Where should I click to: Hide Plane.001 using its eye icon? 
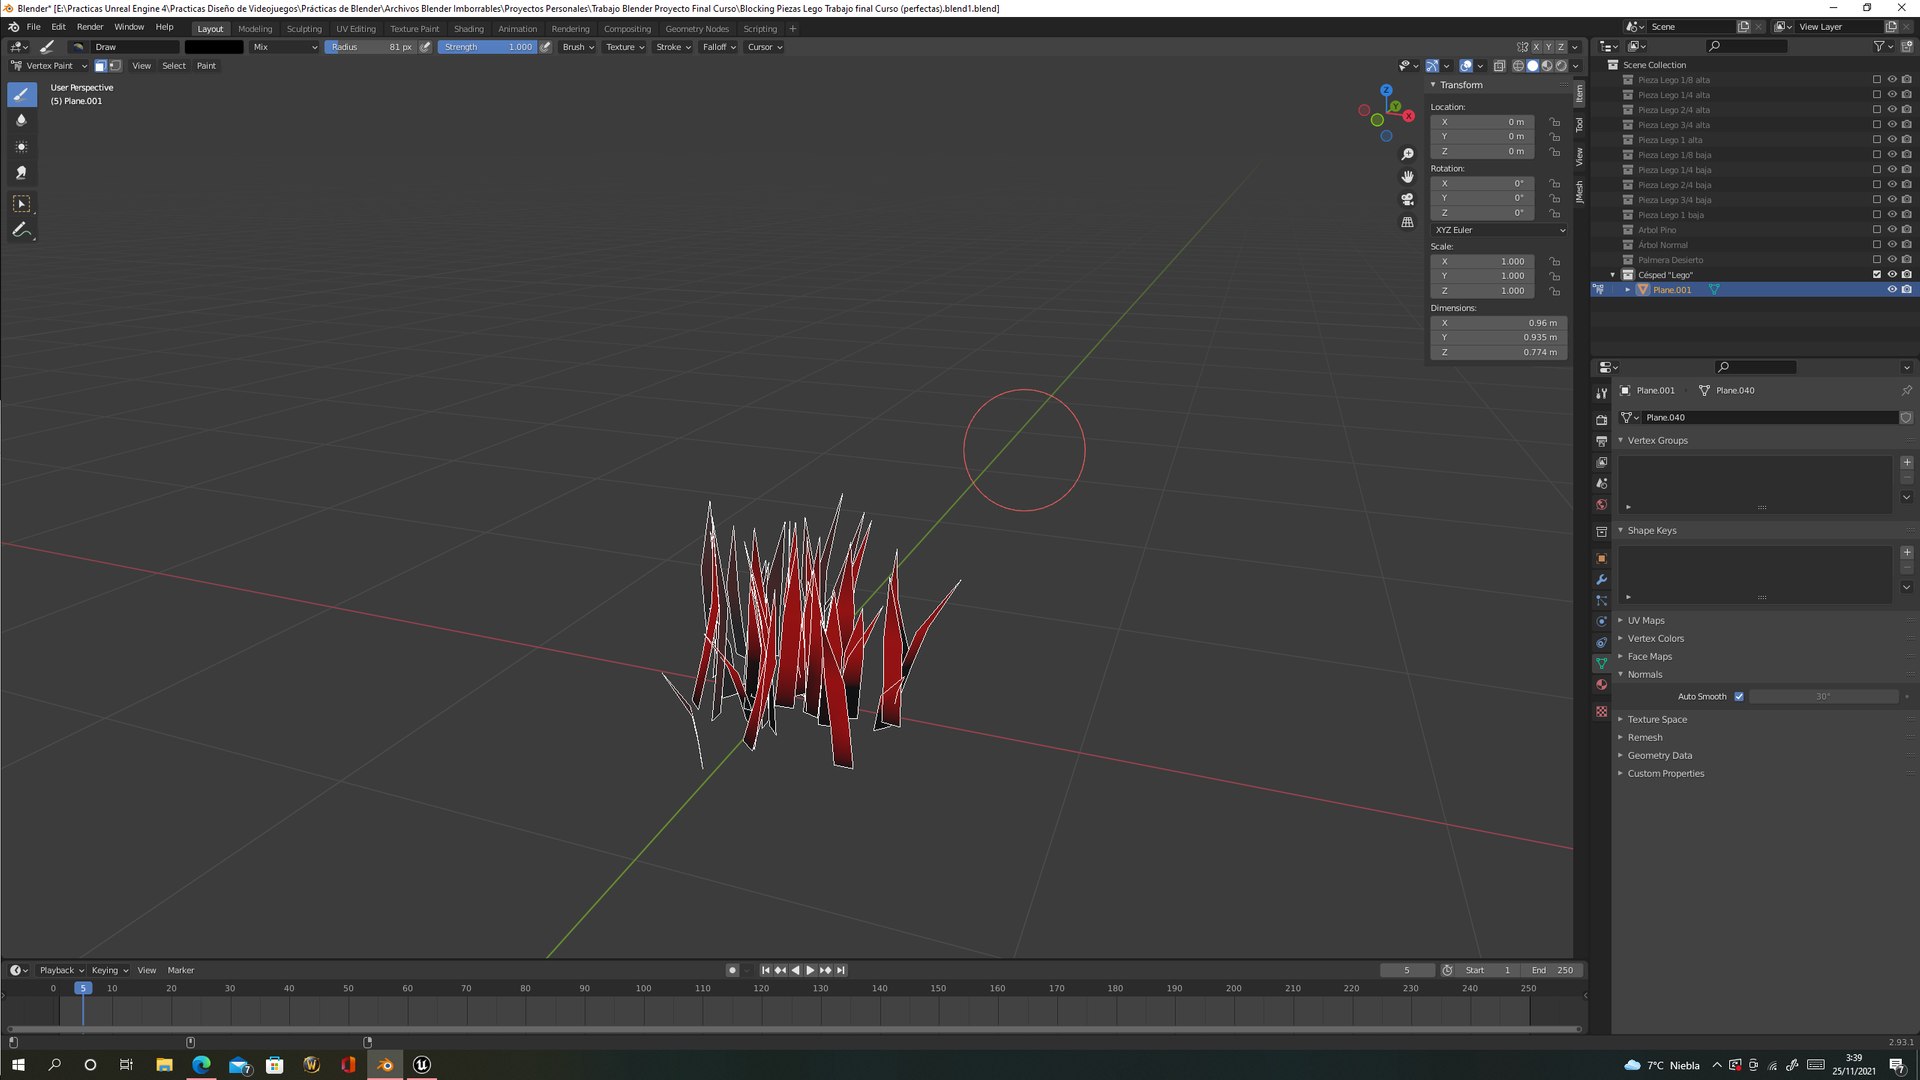pos(1891,290)
